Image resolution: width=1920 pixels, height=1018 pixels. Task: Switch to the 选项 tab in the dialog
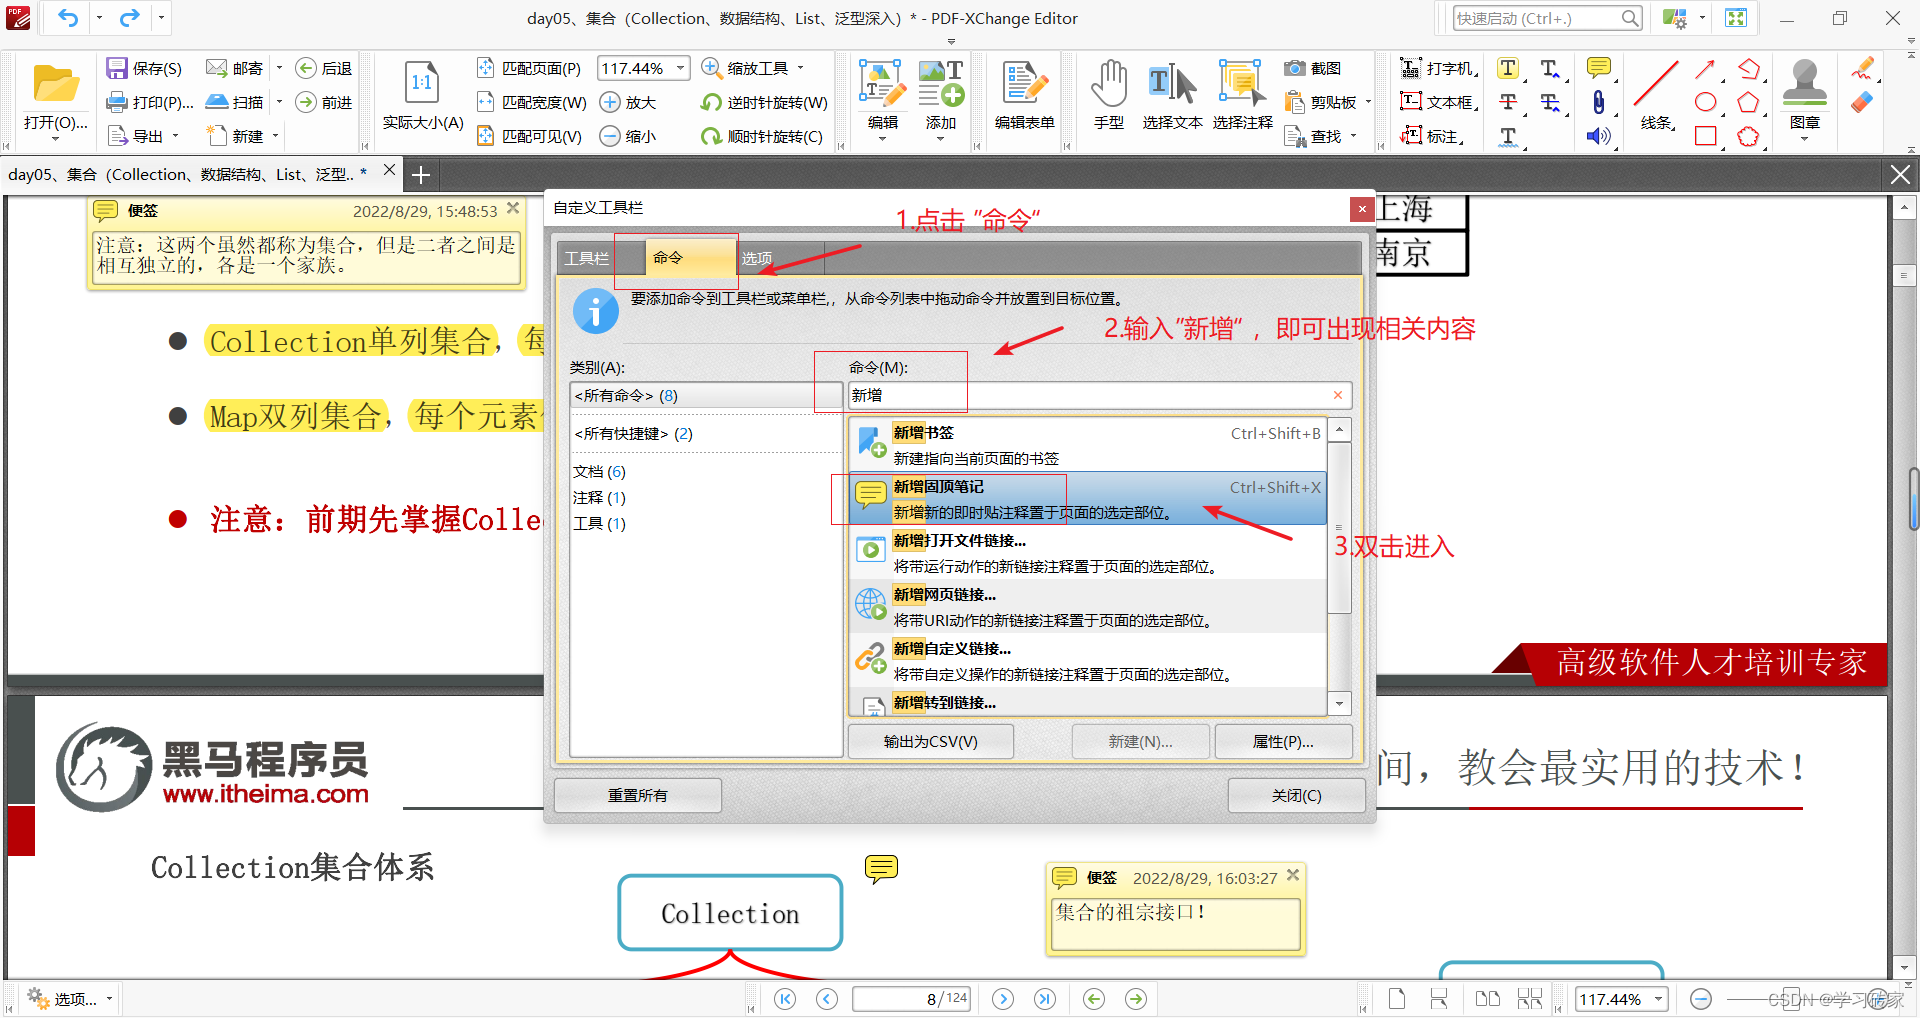pyautogui.click(x=757, y=258)
